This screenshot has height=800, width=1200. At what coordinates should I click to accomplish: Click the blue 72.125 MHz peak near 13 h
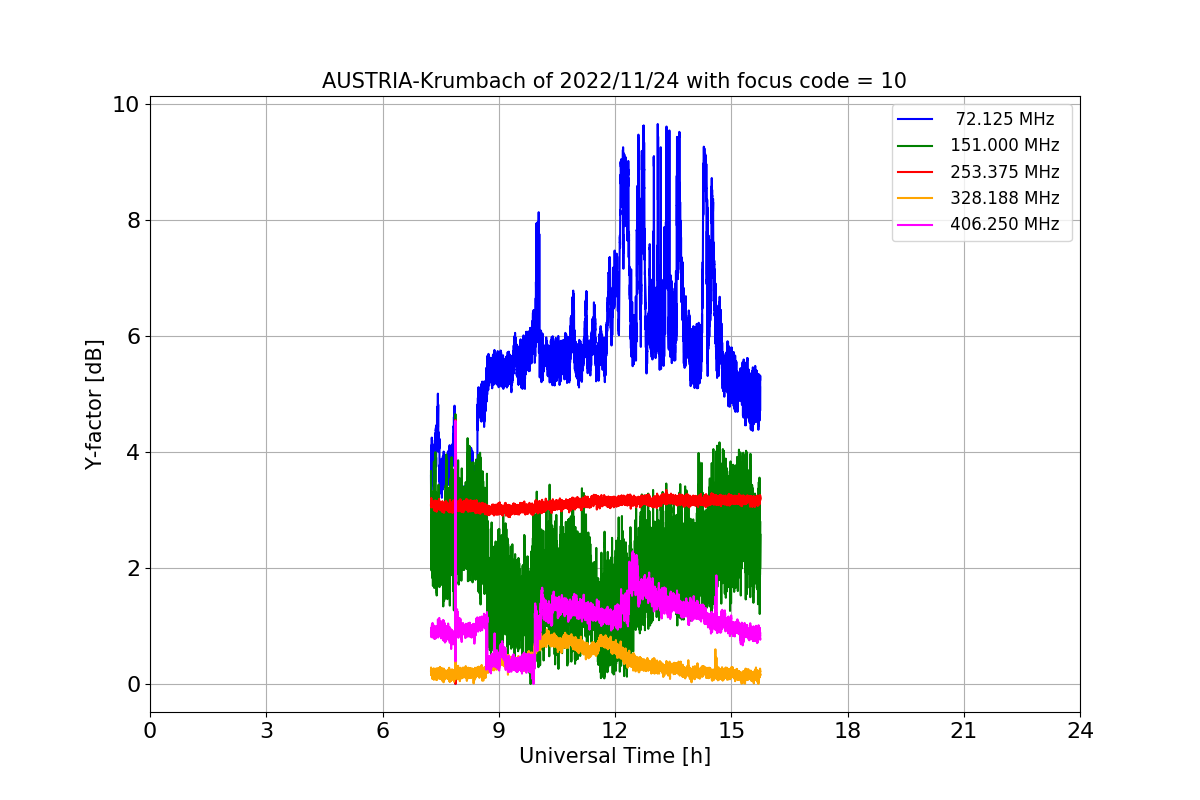pyautogui.click(x=657, y=127)
